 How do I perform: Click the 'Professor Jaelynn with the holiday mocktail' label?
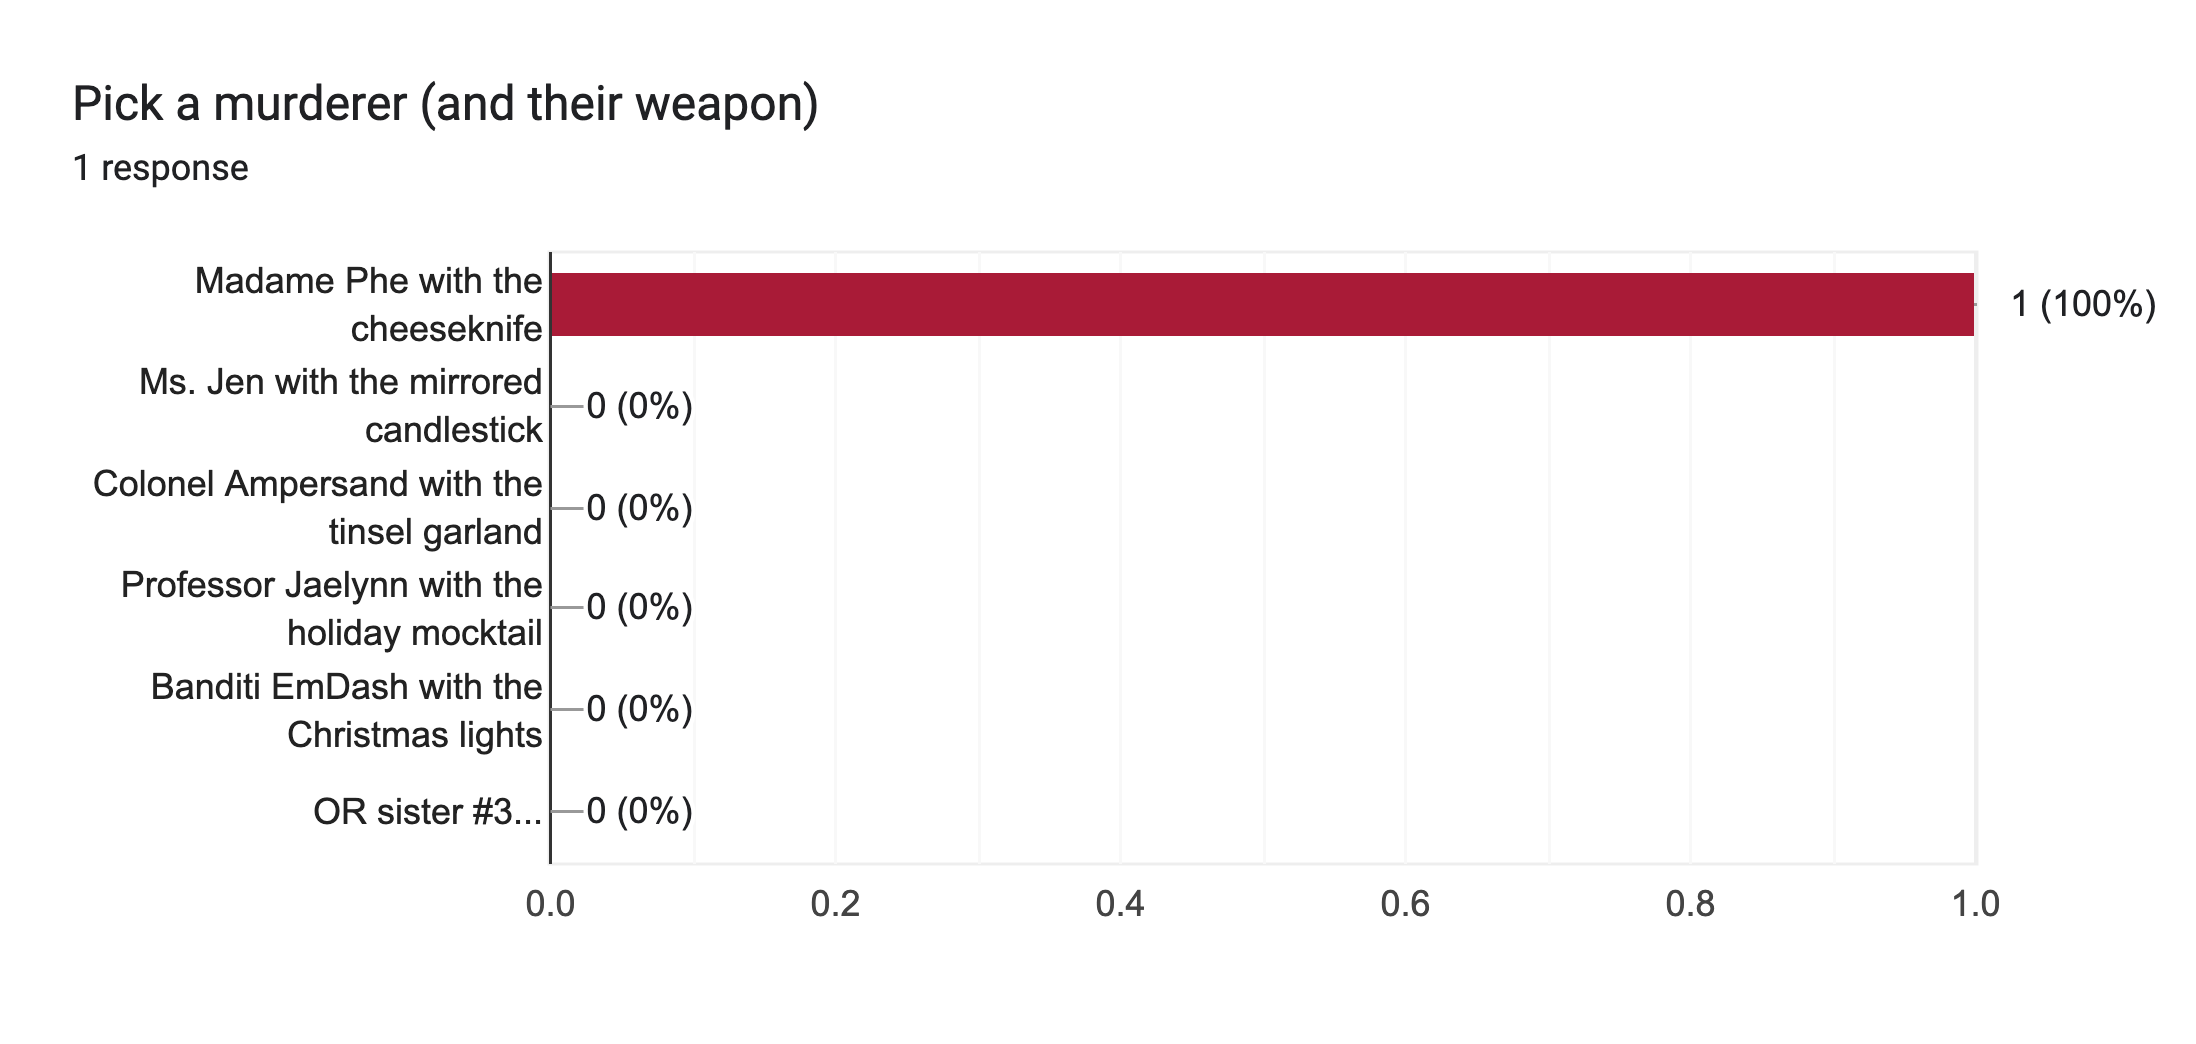click(332, 609)
